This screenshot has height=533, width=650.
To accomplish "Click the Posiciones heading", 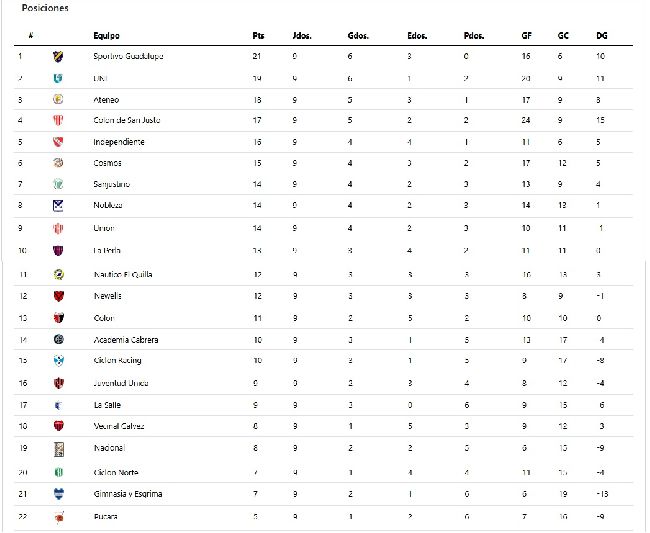I will pyautogui.click(x=45, y=8).
